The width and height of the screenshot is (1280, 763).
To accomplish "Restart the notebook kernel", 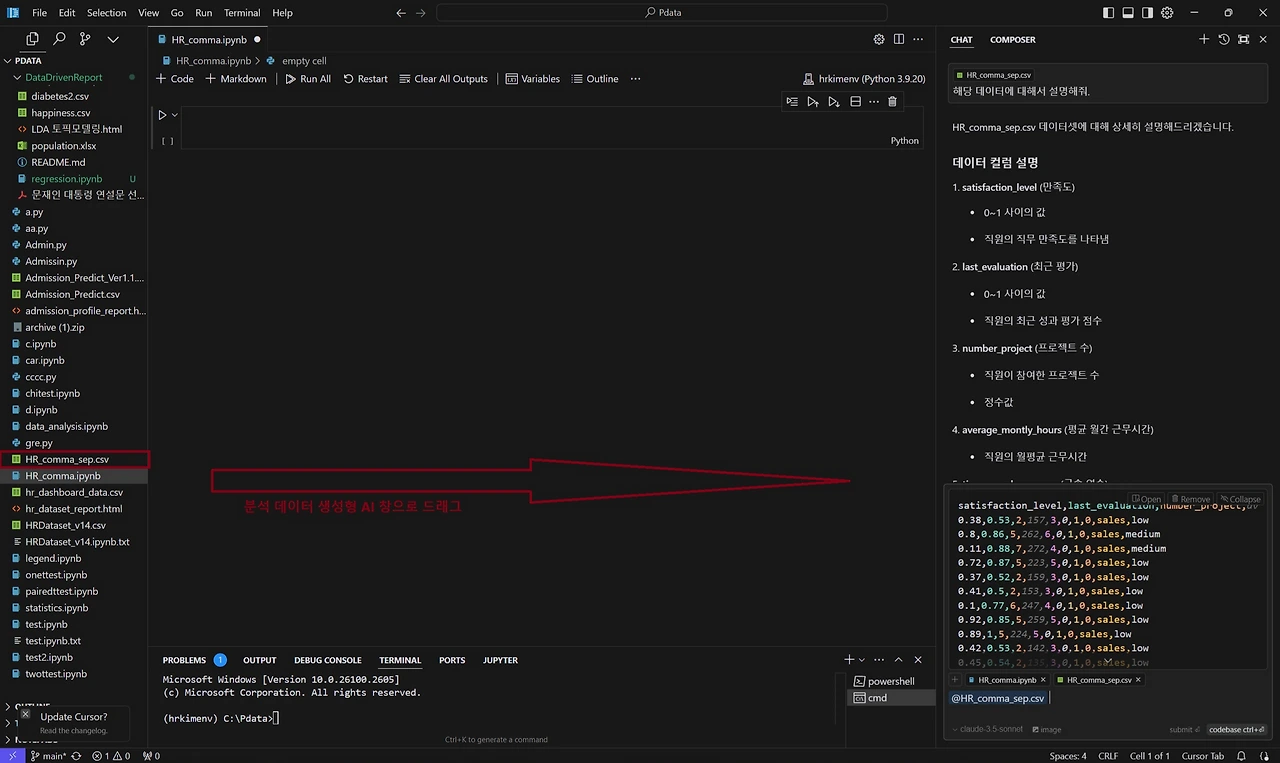I will [x=365, y=79].
